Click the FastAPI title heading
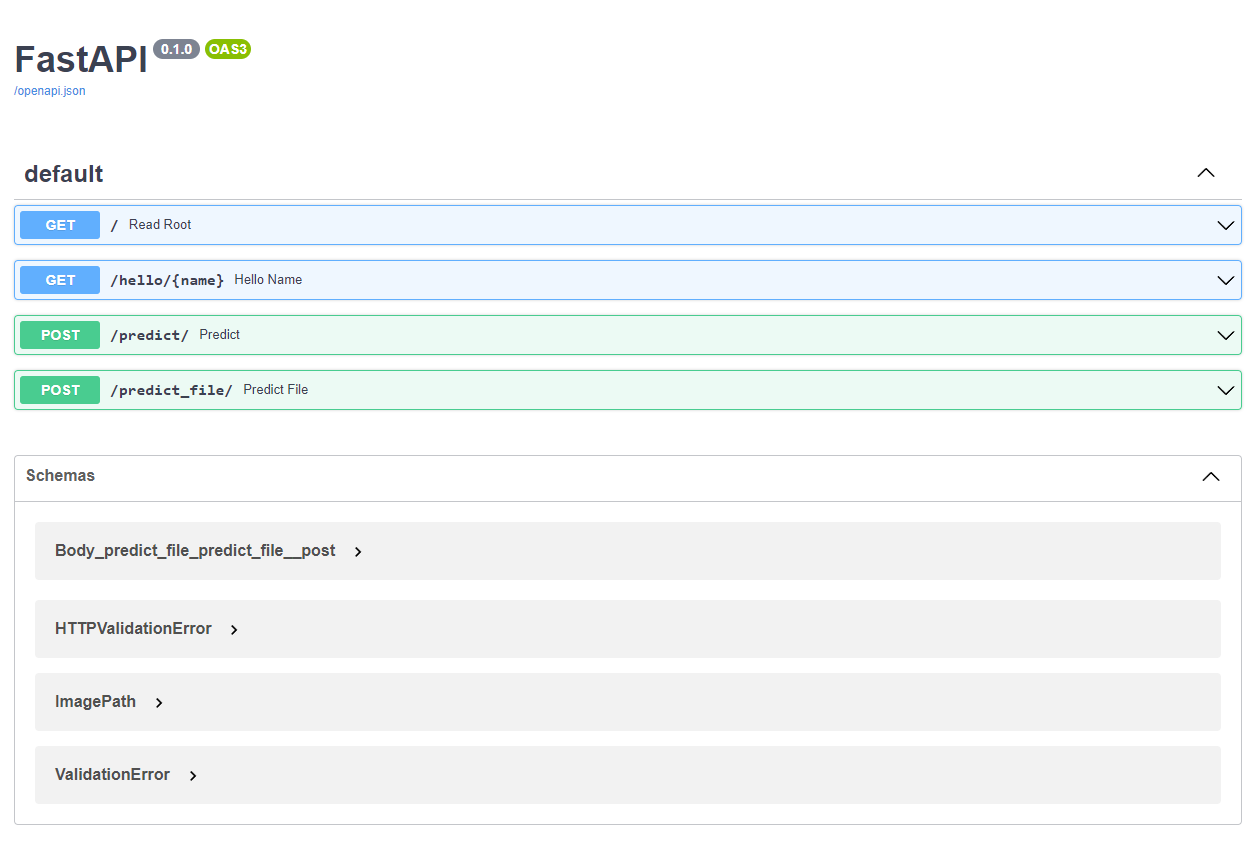The image size is (1256, 849). [81, 60]
